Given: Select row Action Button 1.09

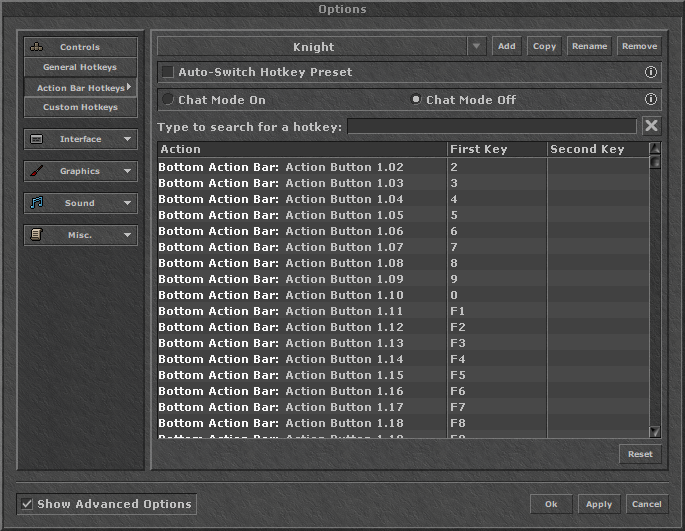Looking at the screenshot, I should [403, 279].
